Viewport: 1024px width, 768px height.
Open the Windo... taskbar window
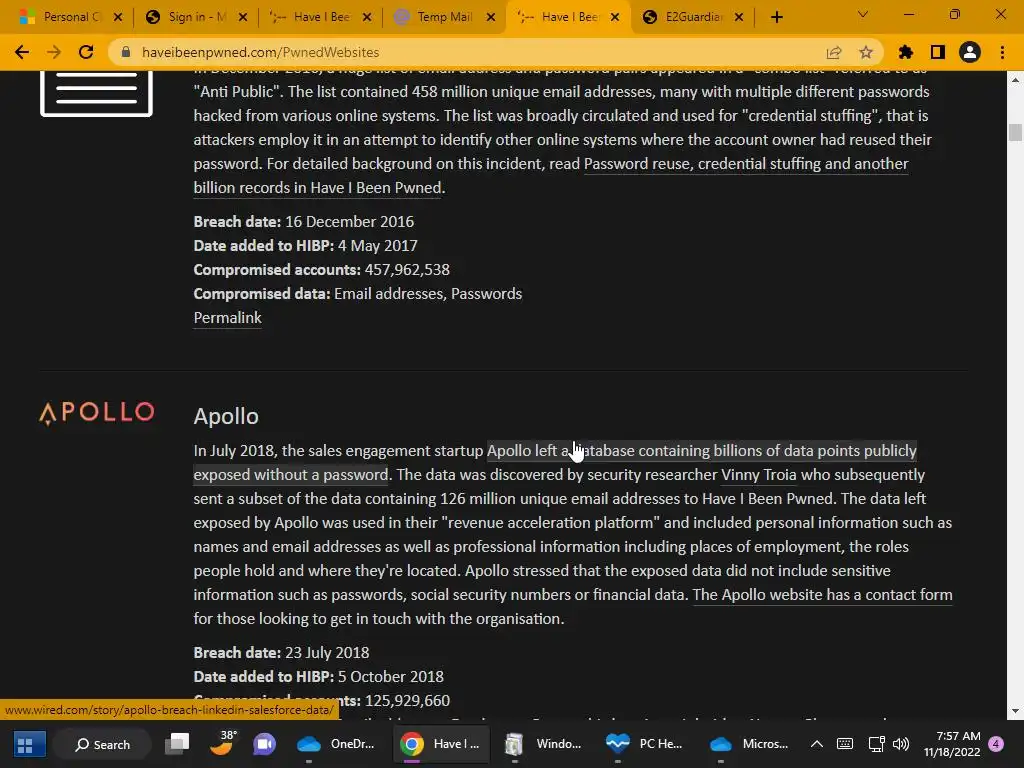pos(545,744)
